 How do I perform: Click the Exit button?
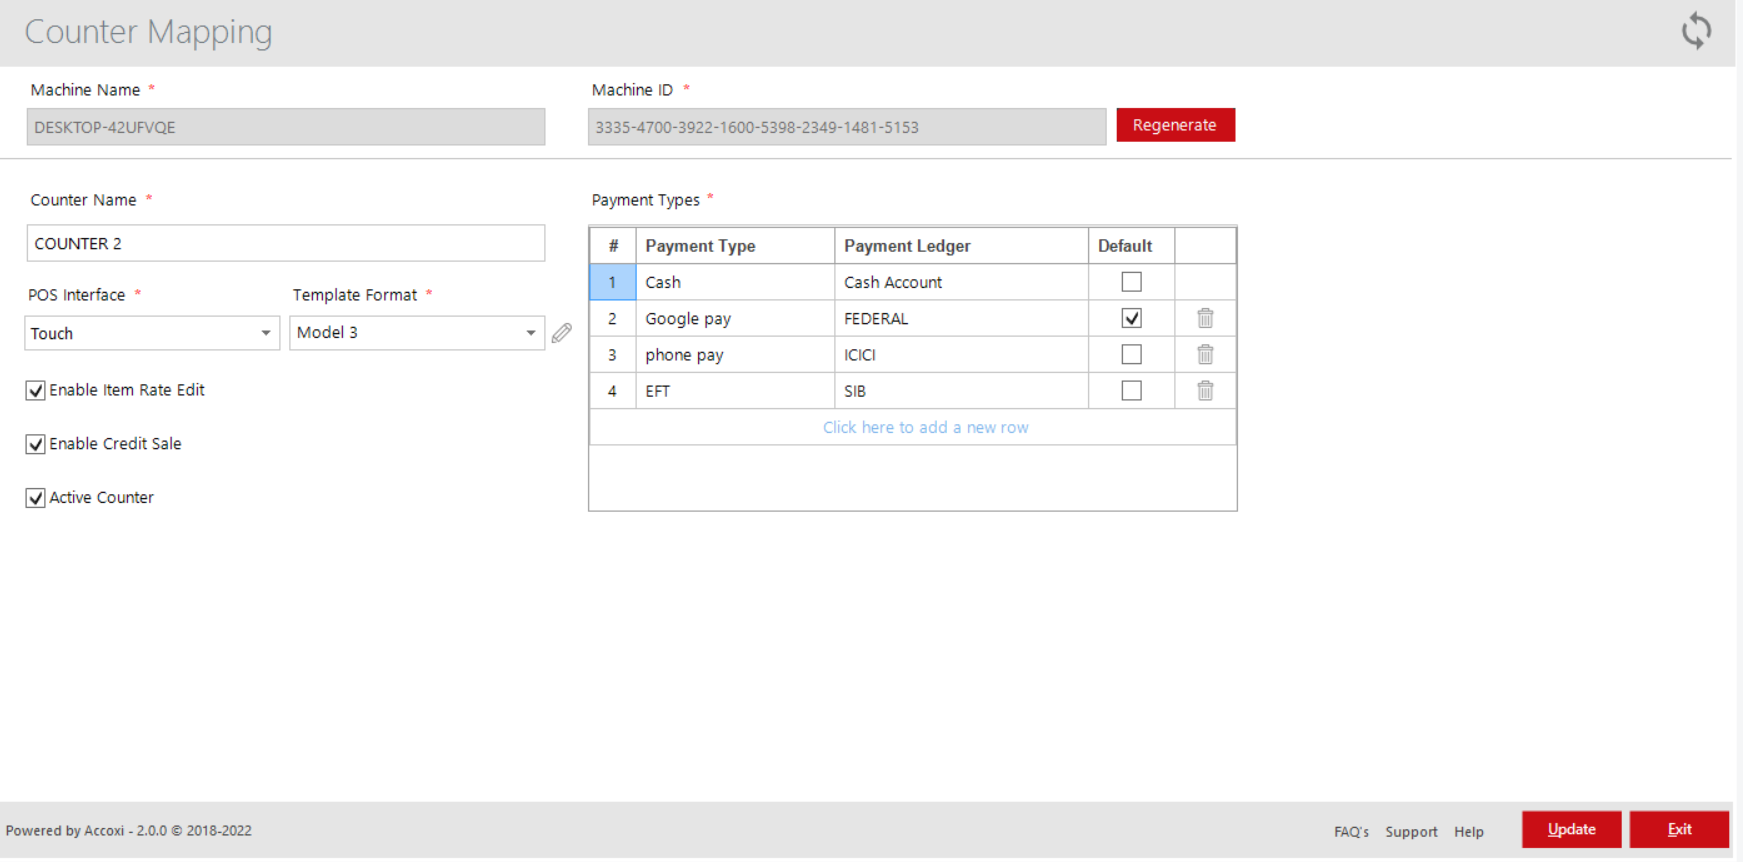[1679, 829]
